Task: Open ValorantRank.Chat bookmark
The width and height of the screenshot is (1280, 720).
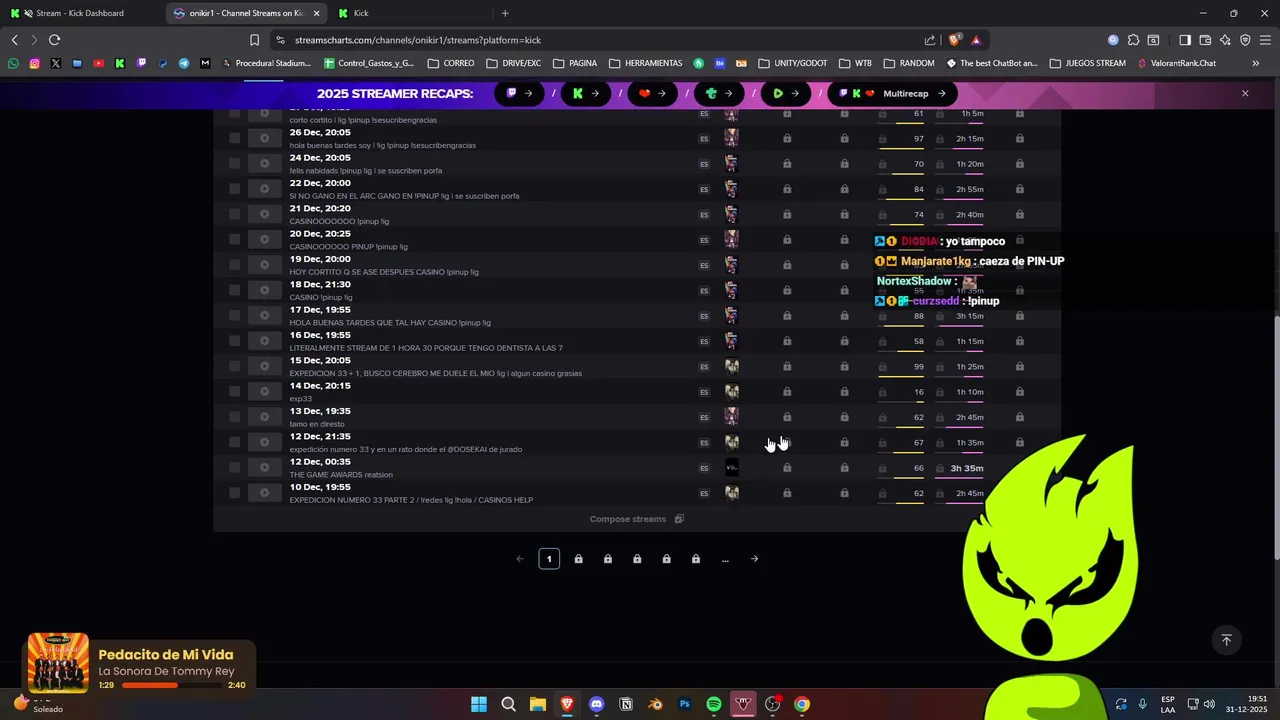Action: (1177, 63)
